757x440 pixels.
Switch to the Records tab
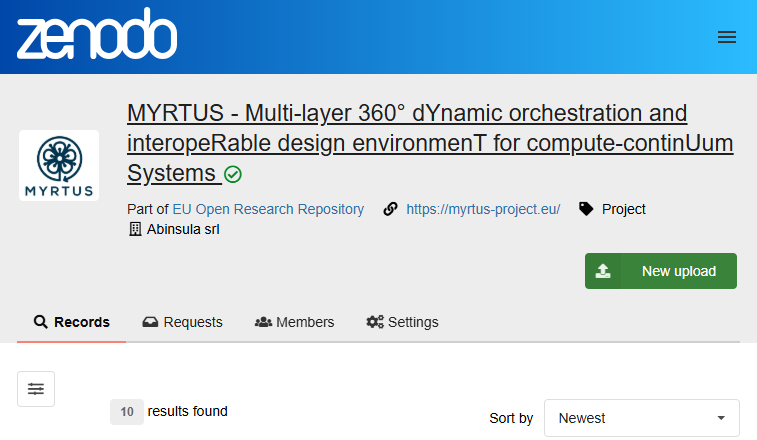72,322
